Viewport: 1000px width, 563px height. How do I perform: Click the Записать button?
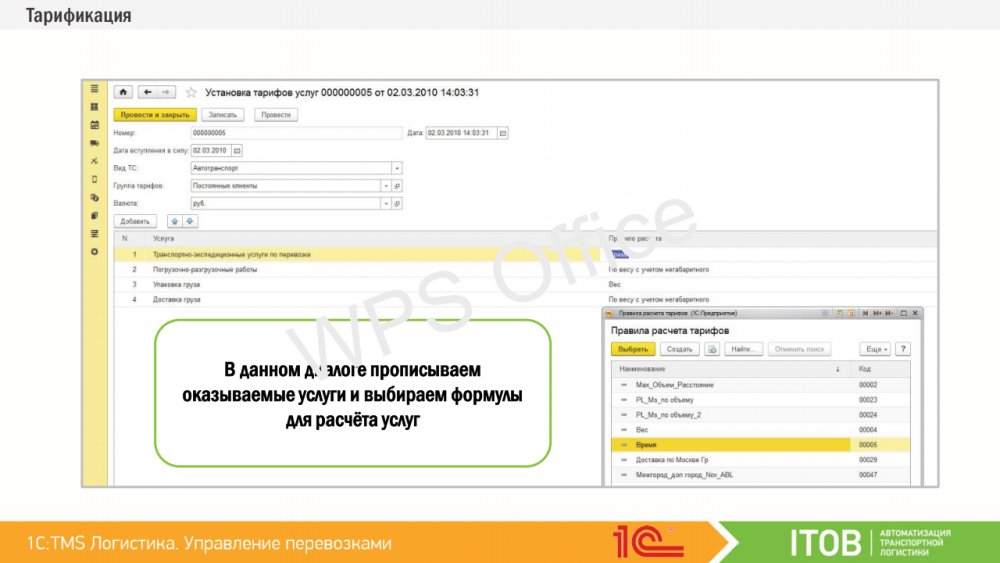pyautogui.click(x=223, y=115)
